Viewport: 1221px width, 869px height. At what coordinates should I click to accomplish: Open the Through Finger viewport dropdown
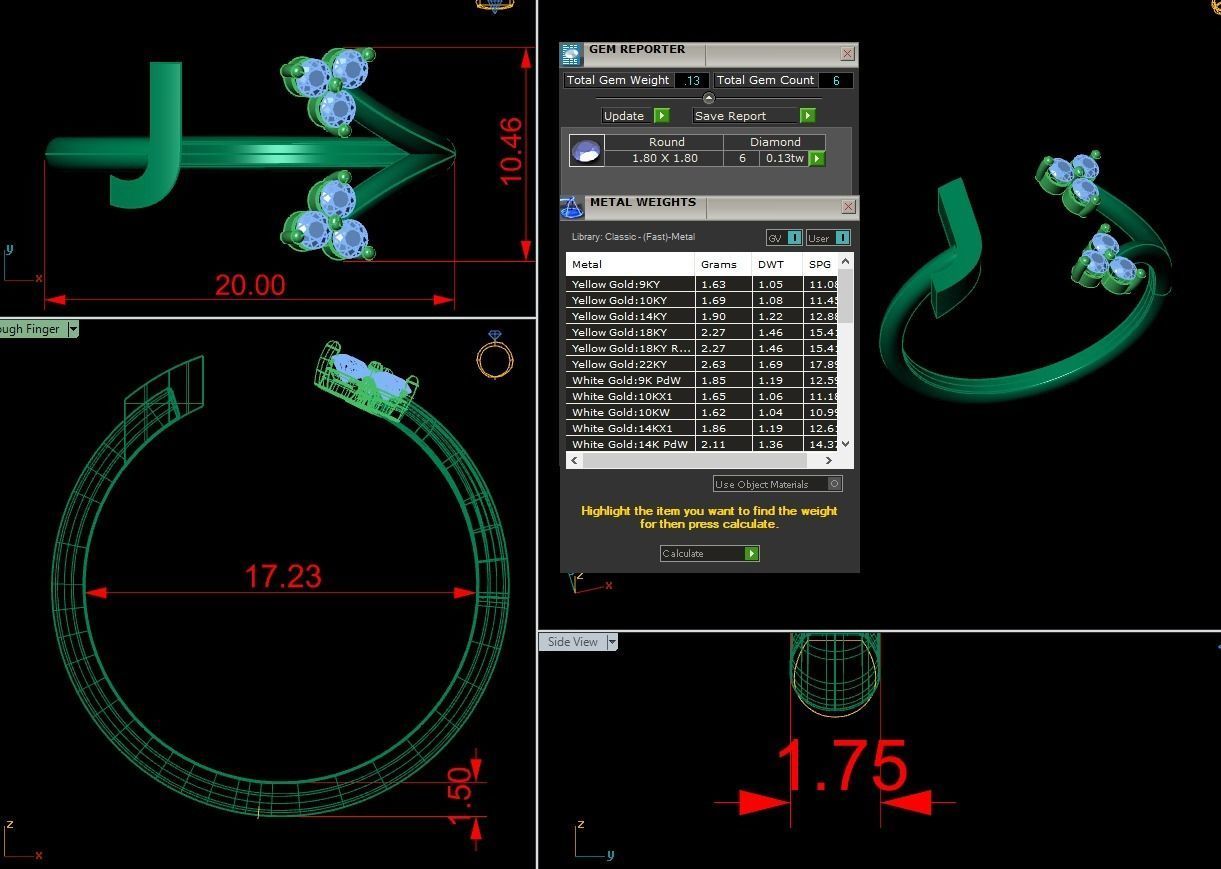click(x=73, y=329)
